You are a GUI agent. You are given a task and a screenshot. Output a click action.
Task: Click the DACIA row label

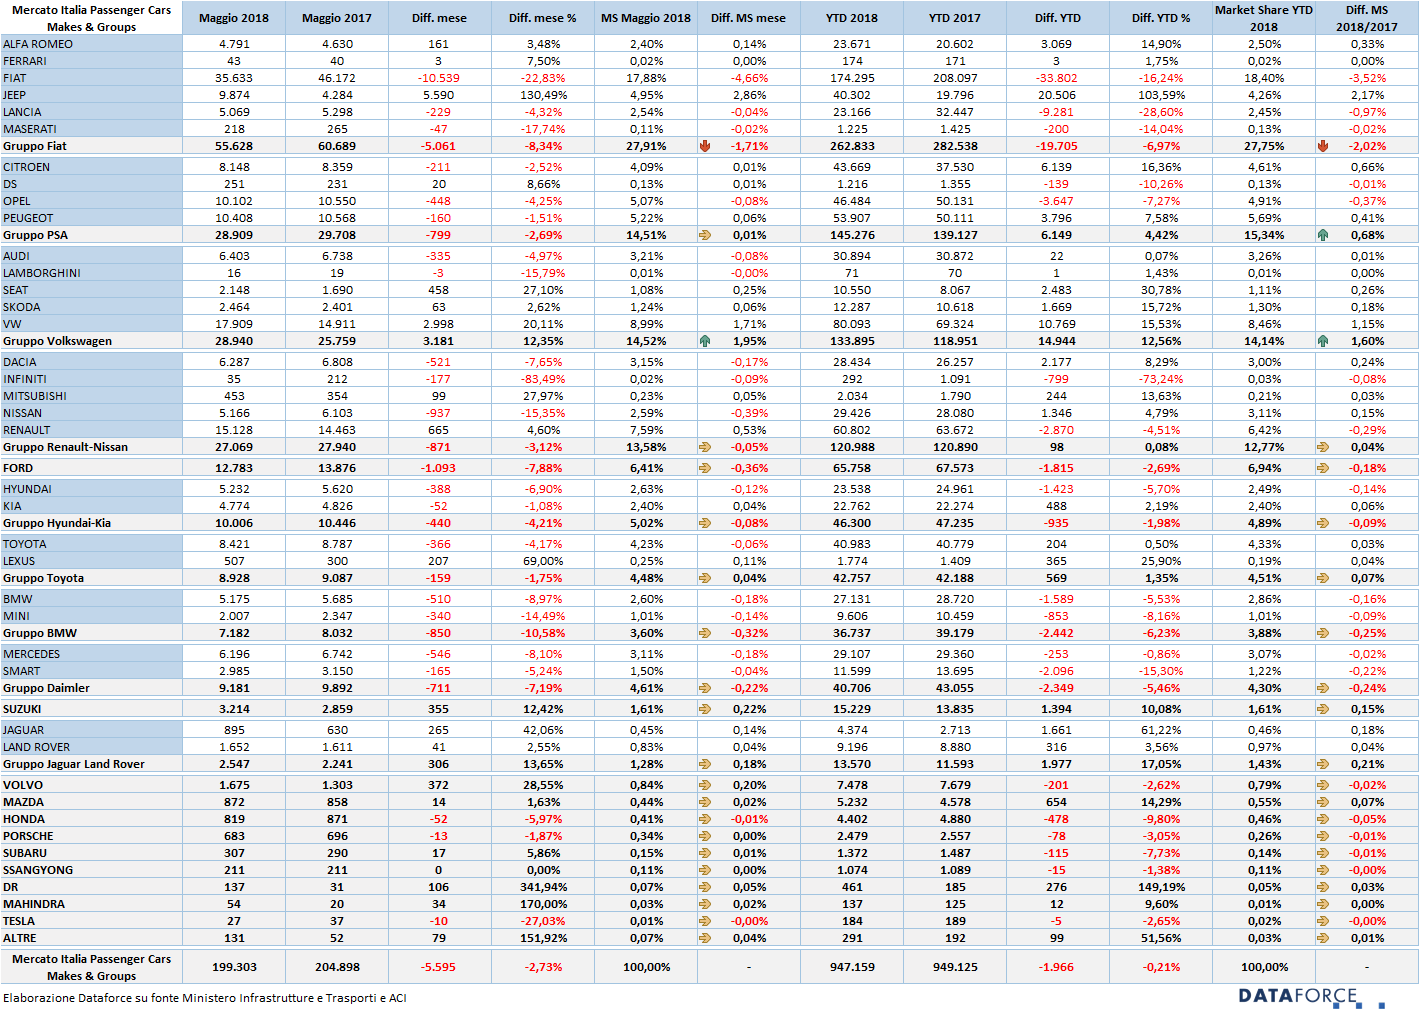tap(20, 362)
